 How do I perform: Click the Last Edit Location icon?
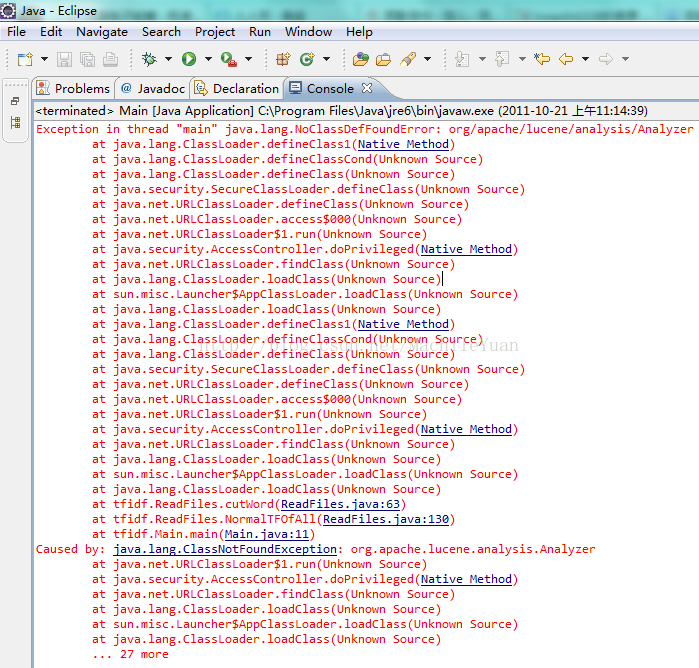tap(542, 60)
